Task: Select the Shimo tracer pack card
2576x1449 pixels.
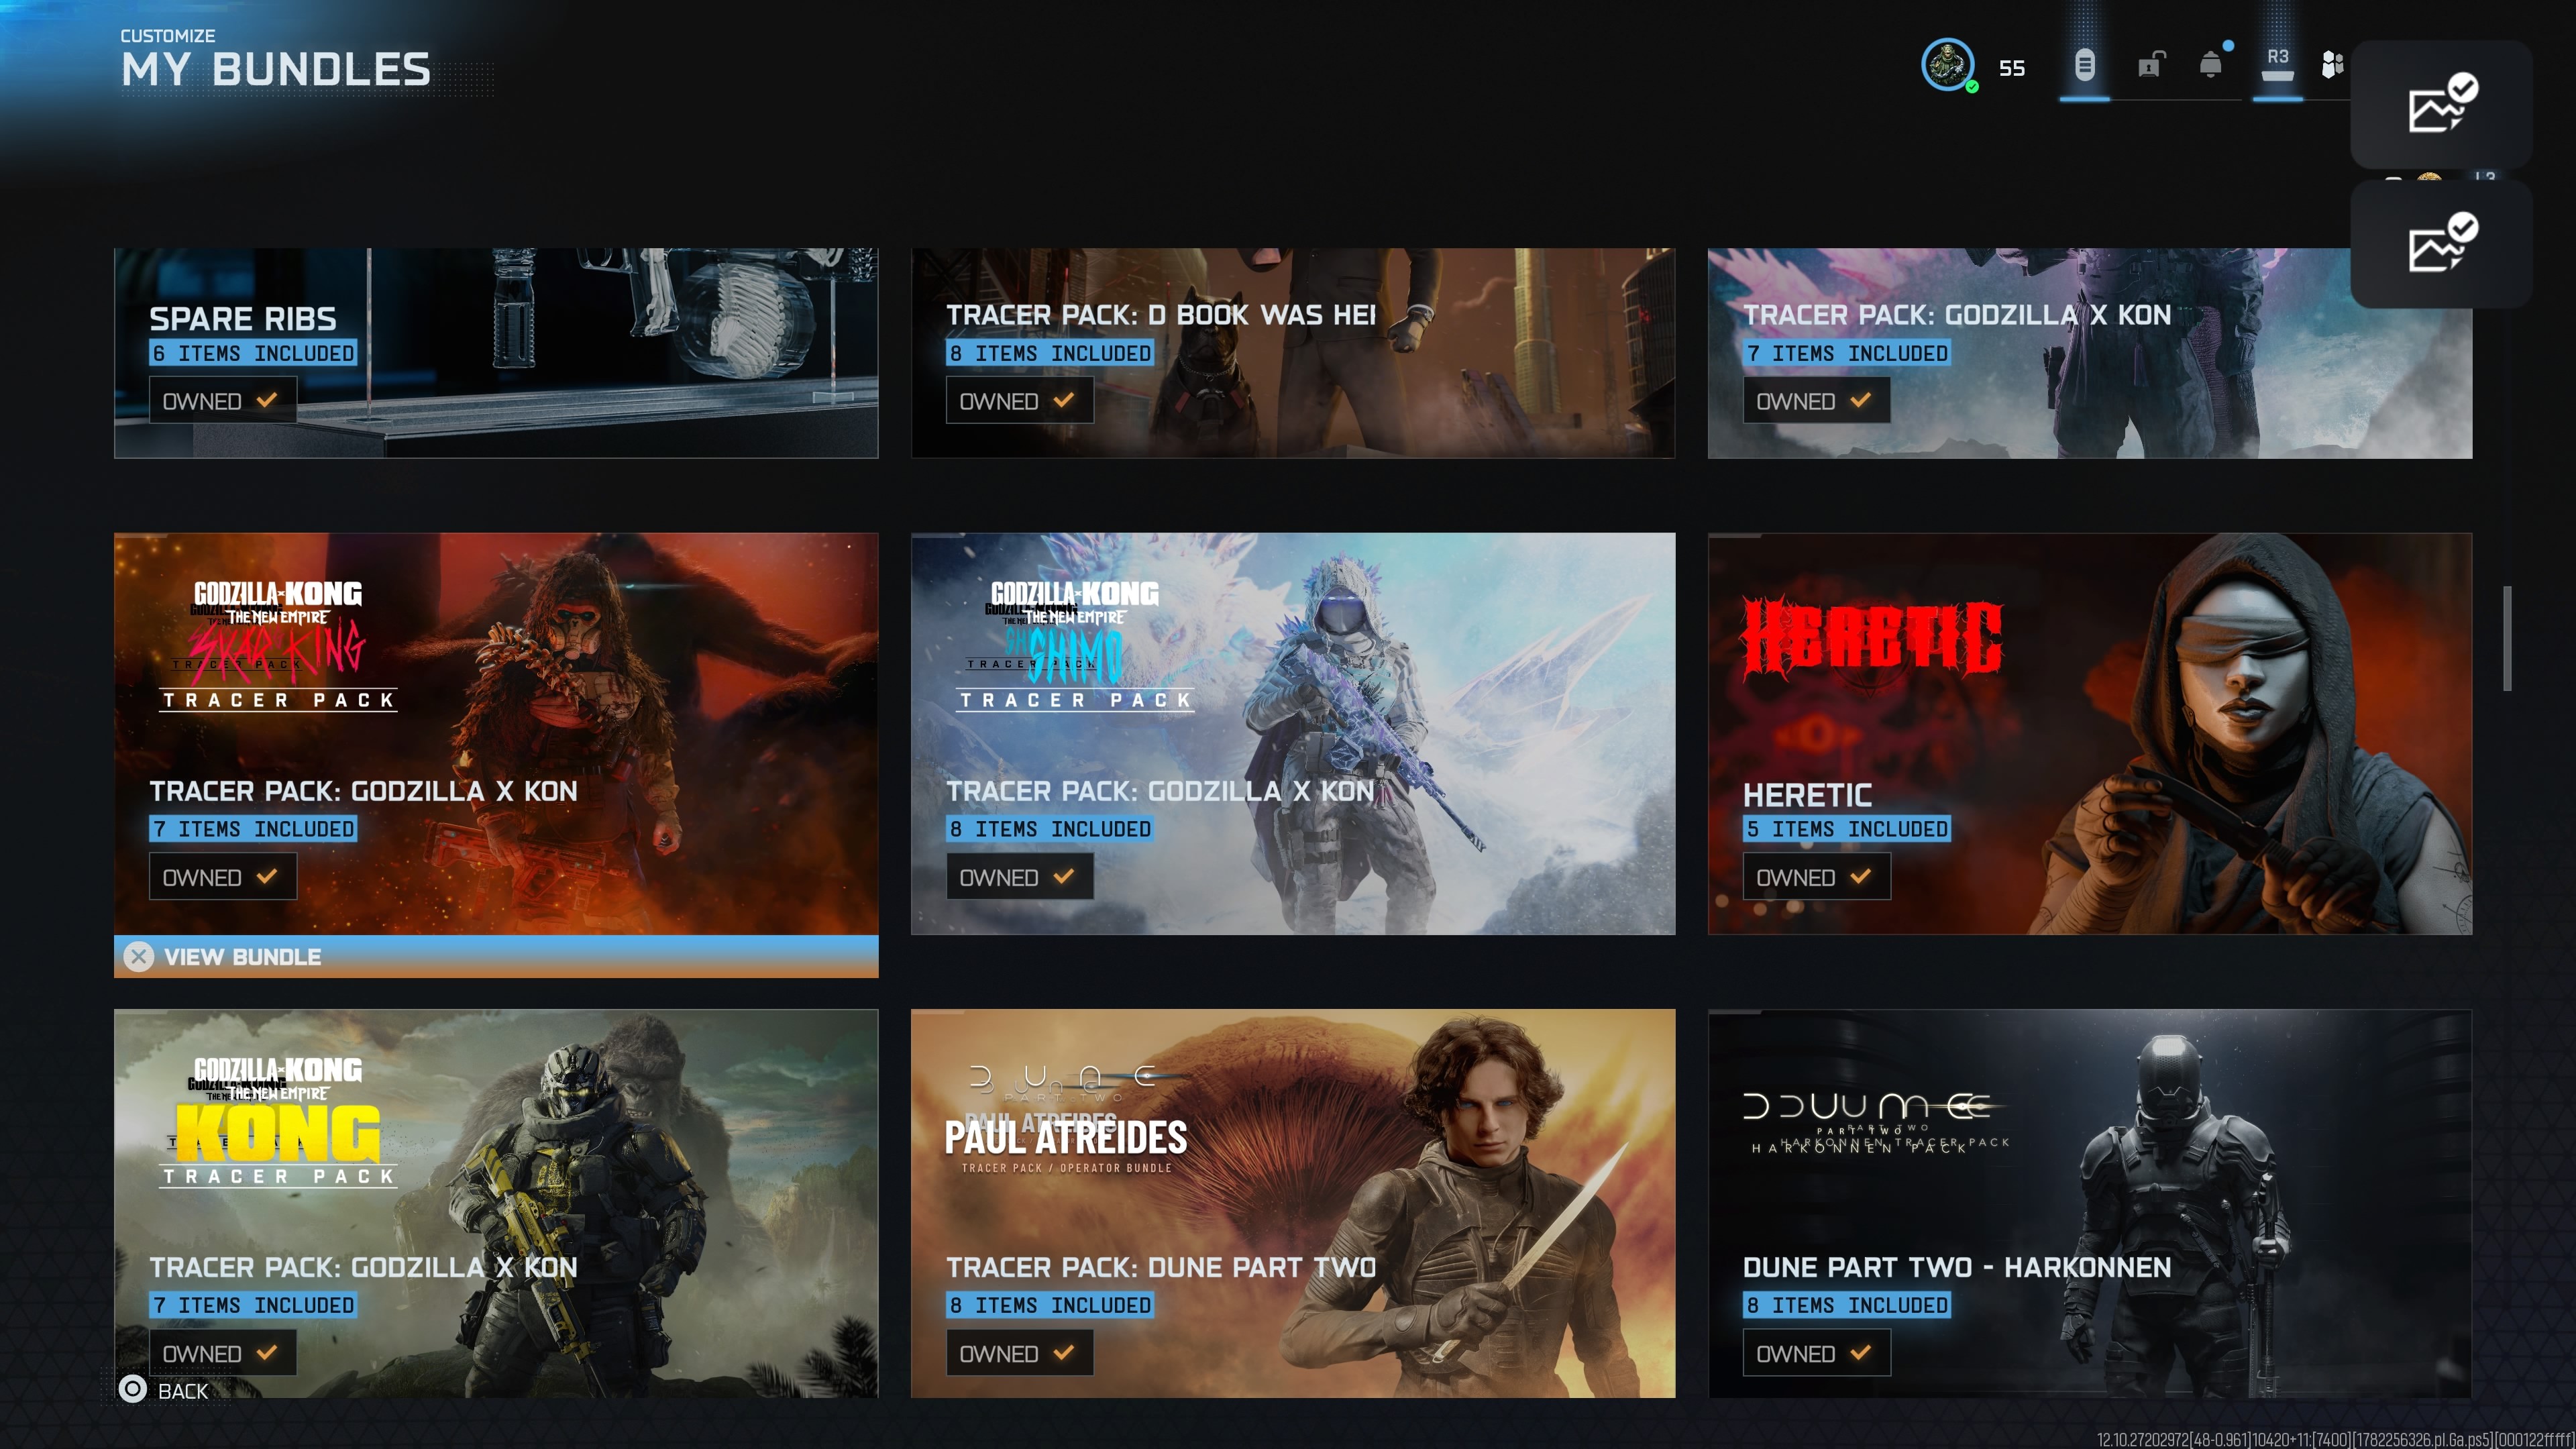Action: [x=1293, y=734]
